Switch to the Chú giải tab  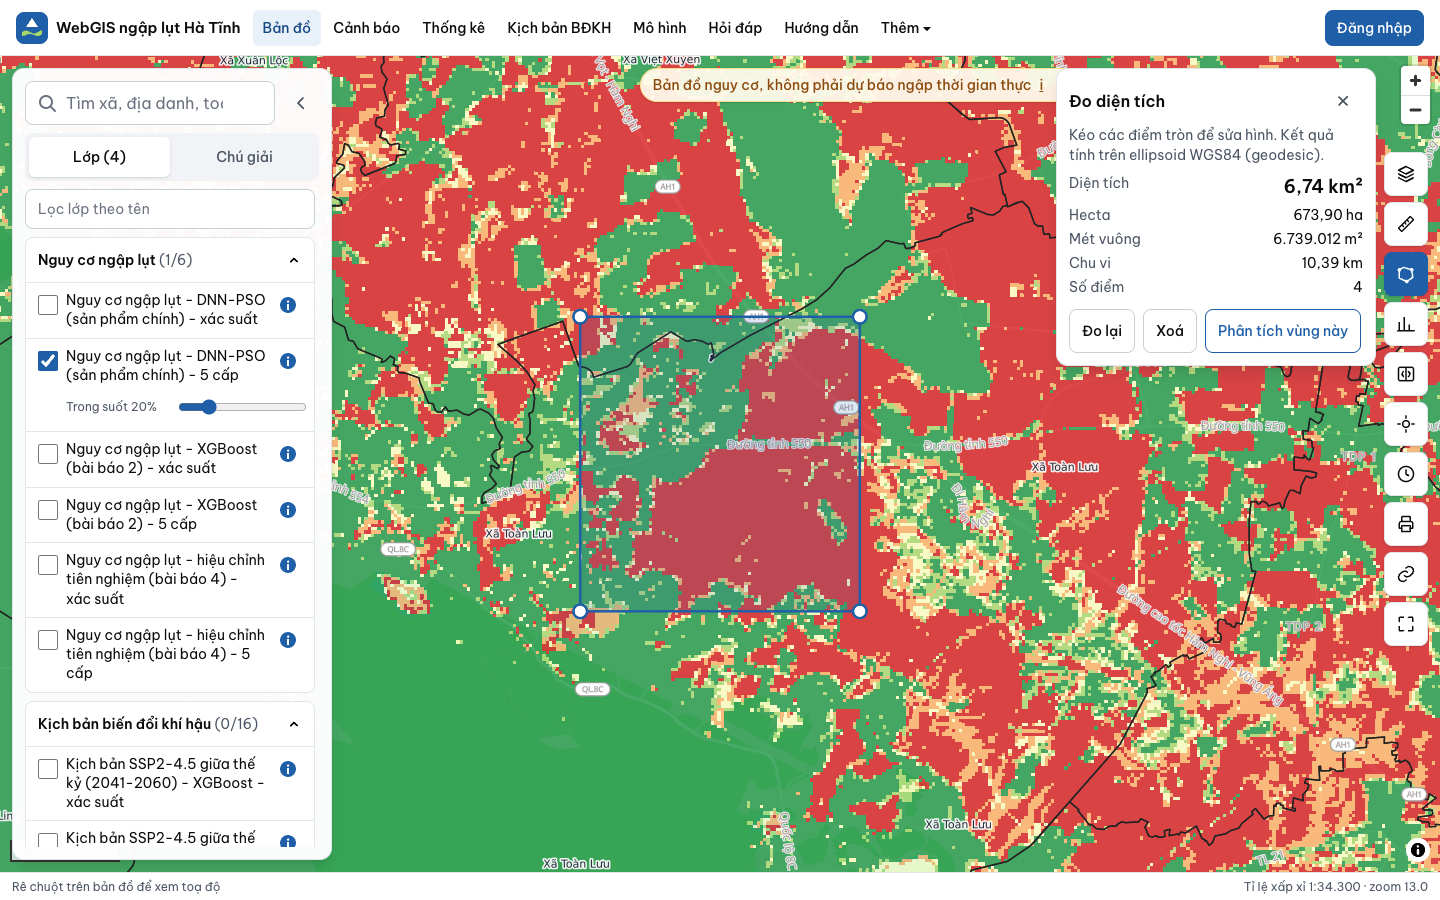pyautogui.click(x=244, y=157)
